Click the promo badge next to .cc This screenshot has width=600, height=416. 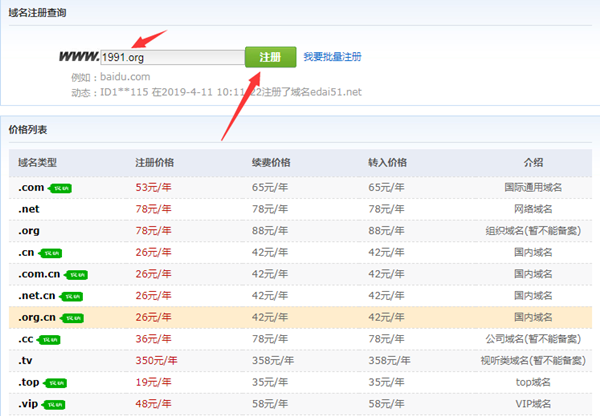click(50, 340)
